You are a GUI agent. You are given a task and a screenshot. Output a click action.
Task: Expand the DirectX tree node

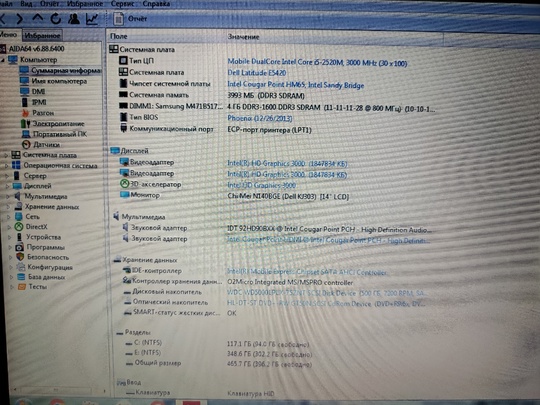(x=9, y=227)
